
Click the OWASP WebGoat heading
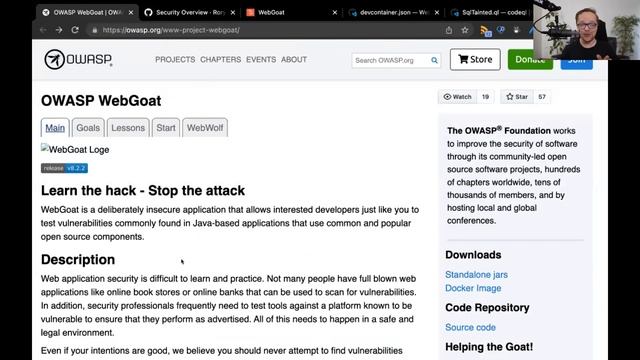click(x=101, y=101)
